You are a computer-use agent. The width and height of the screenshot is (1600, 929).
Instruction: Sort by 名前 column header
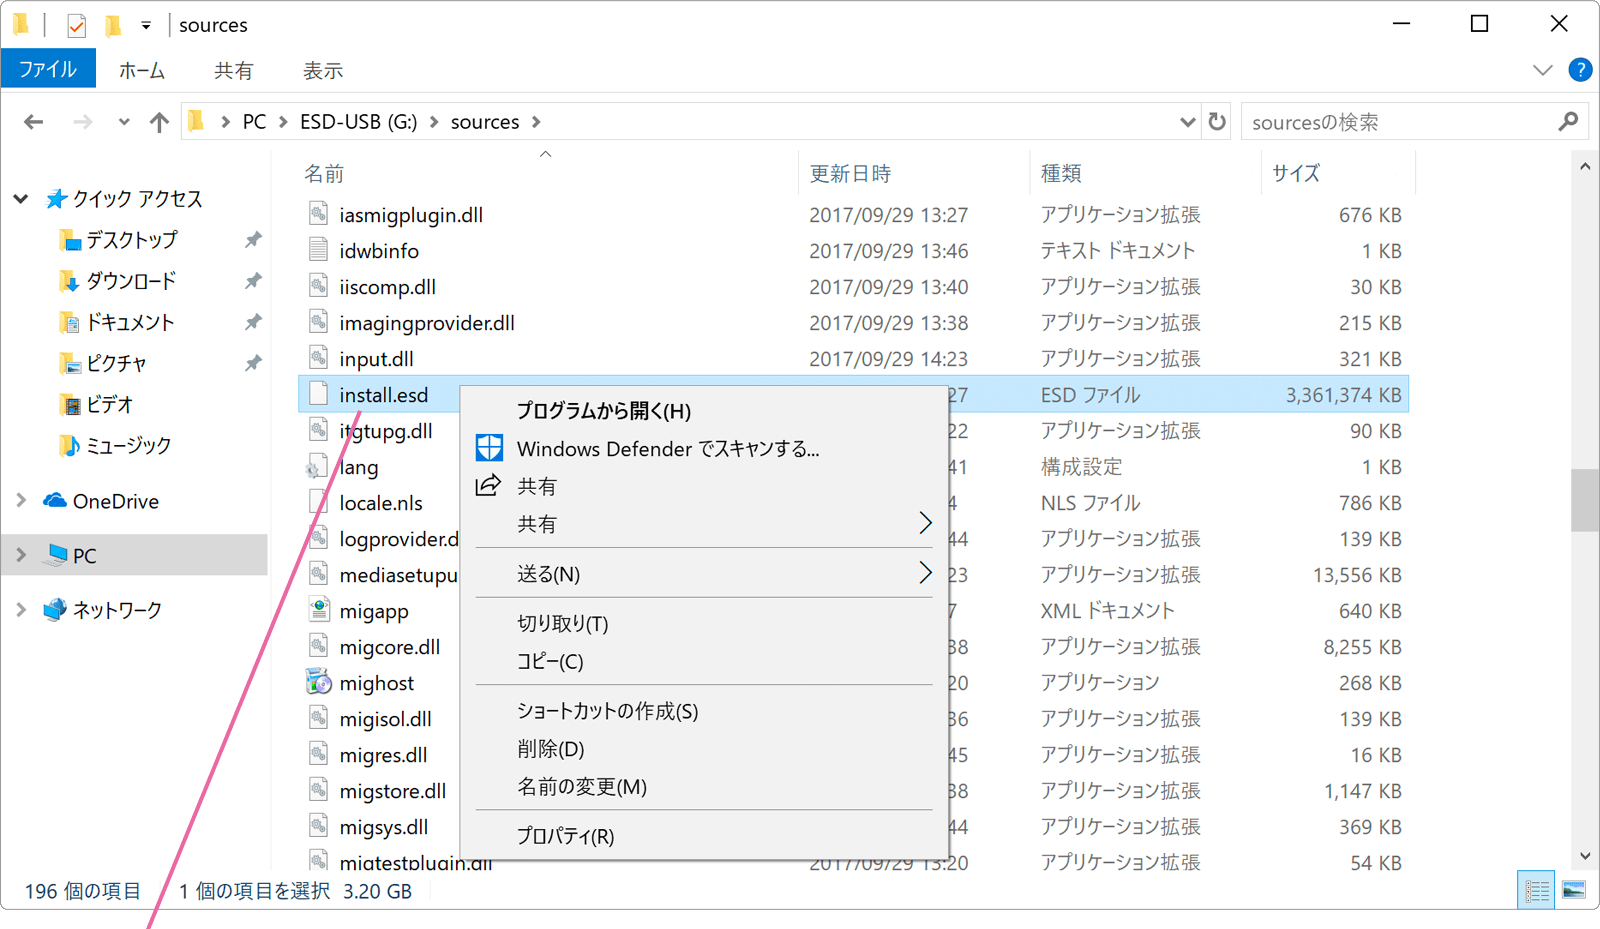(324, 174)
